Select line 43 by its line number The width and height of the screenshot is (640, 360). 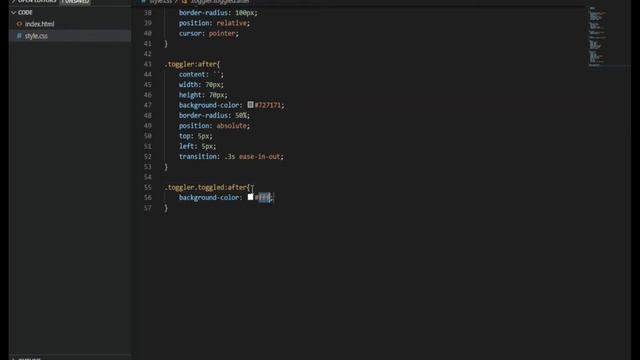point(147,64)
